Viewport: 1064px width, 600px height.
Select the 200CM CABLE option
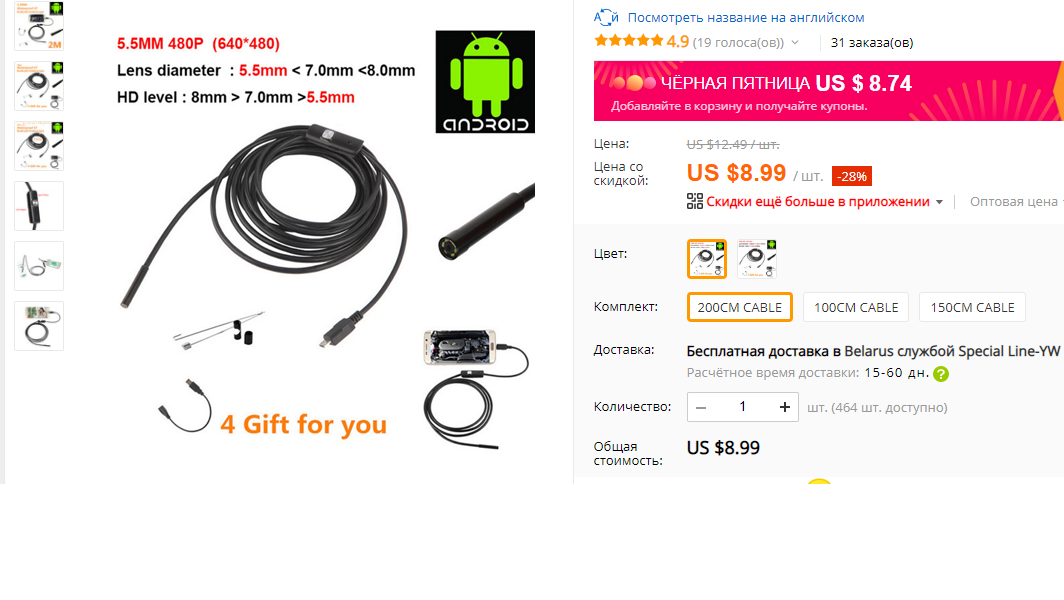click(x=740, y=307)
